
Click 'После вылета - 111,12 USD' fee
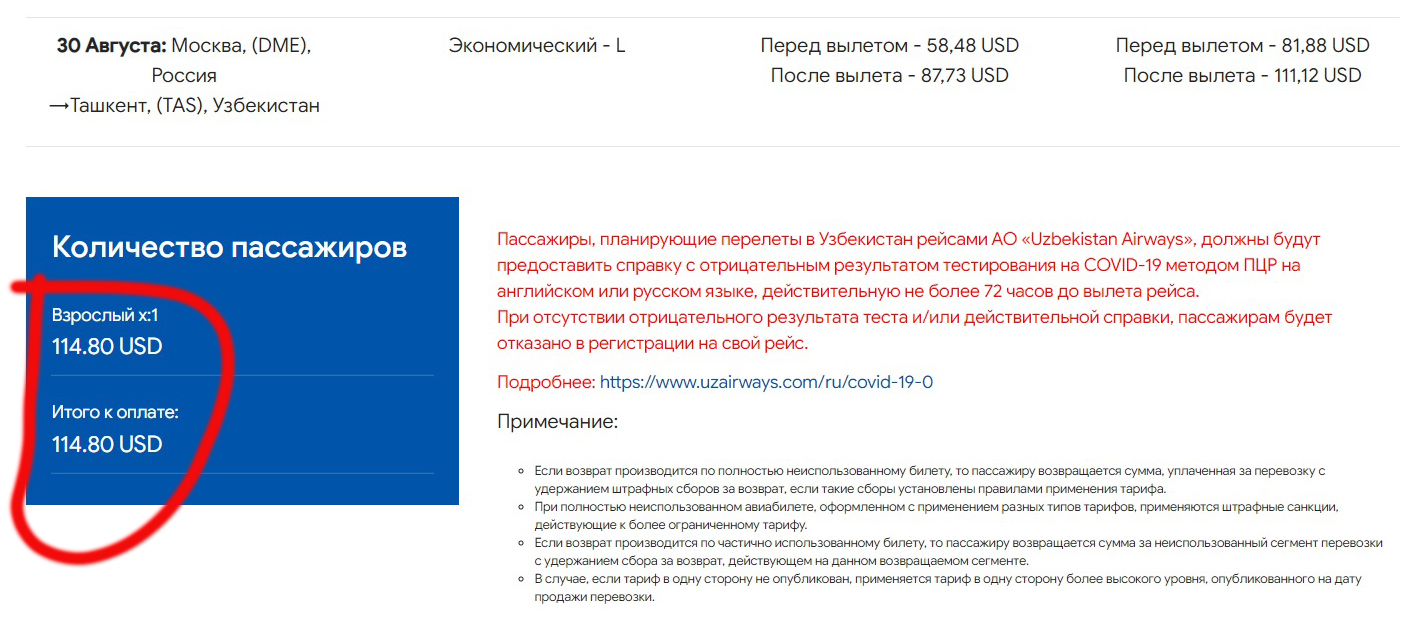coord(1242,75)
